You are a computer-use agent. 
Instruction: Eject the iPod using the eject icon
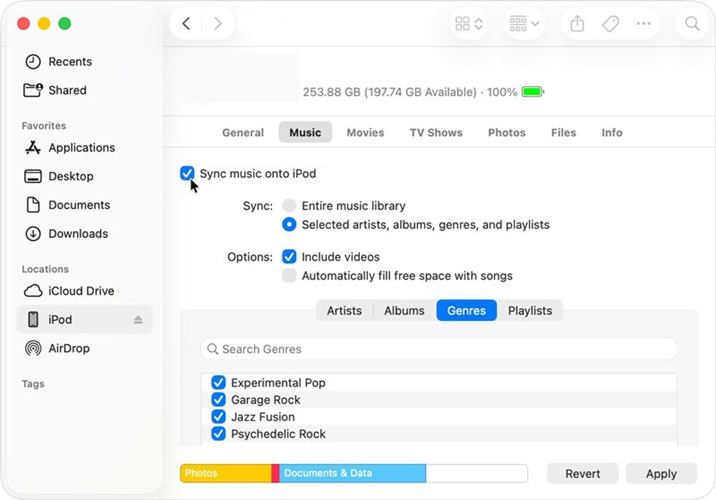tap(138, 320)
